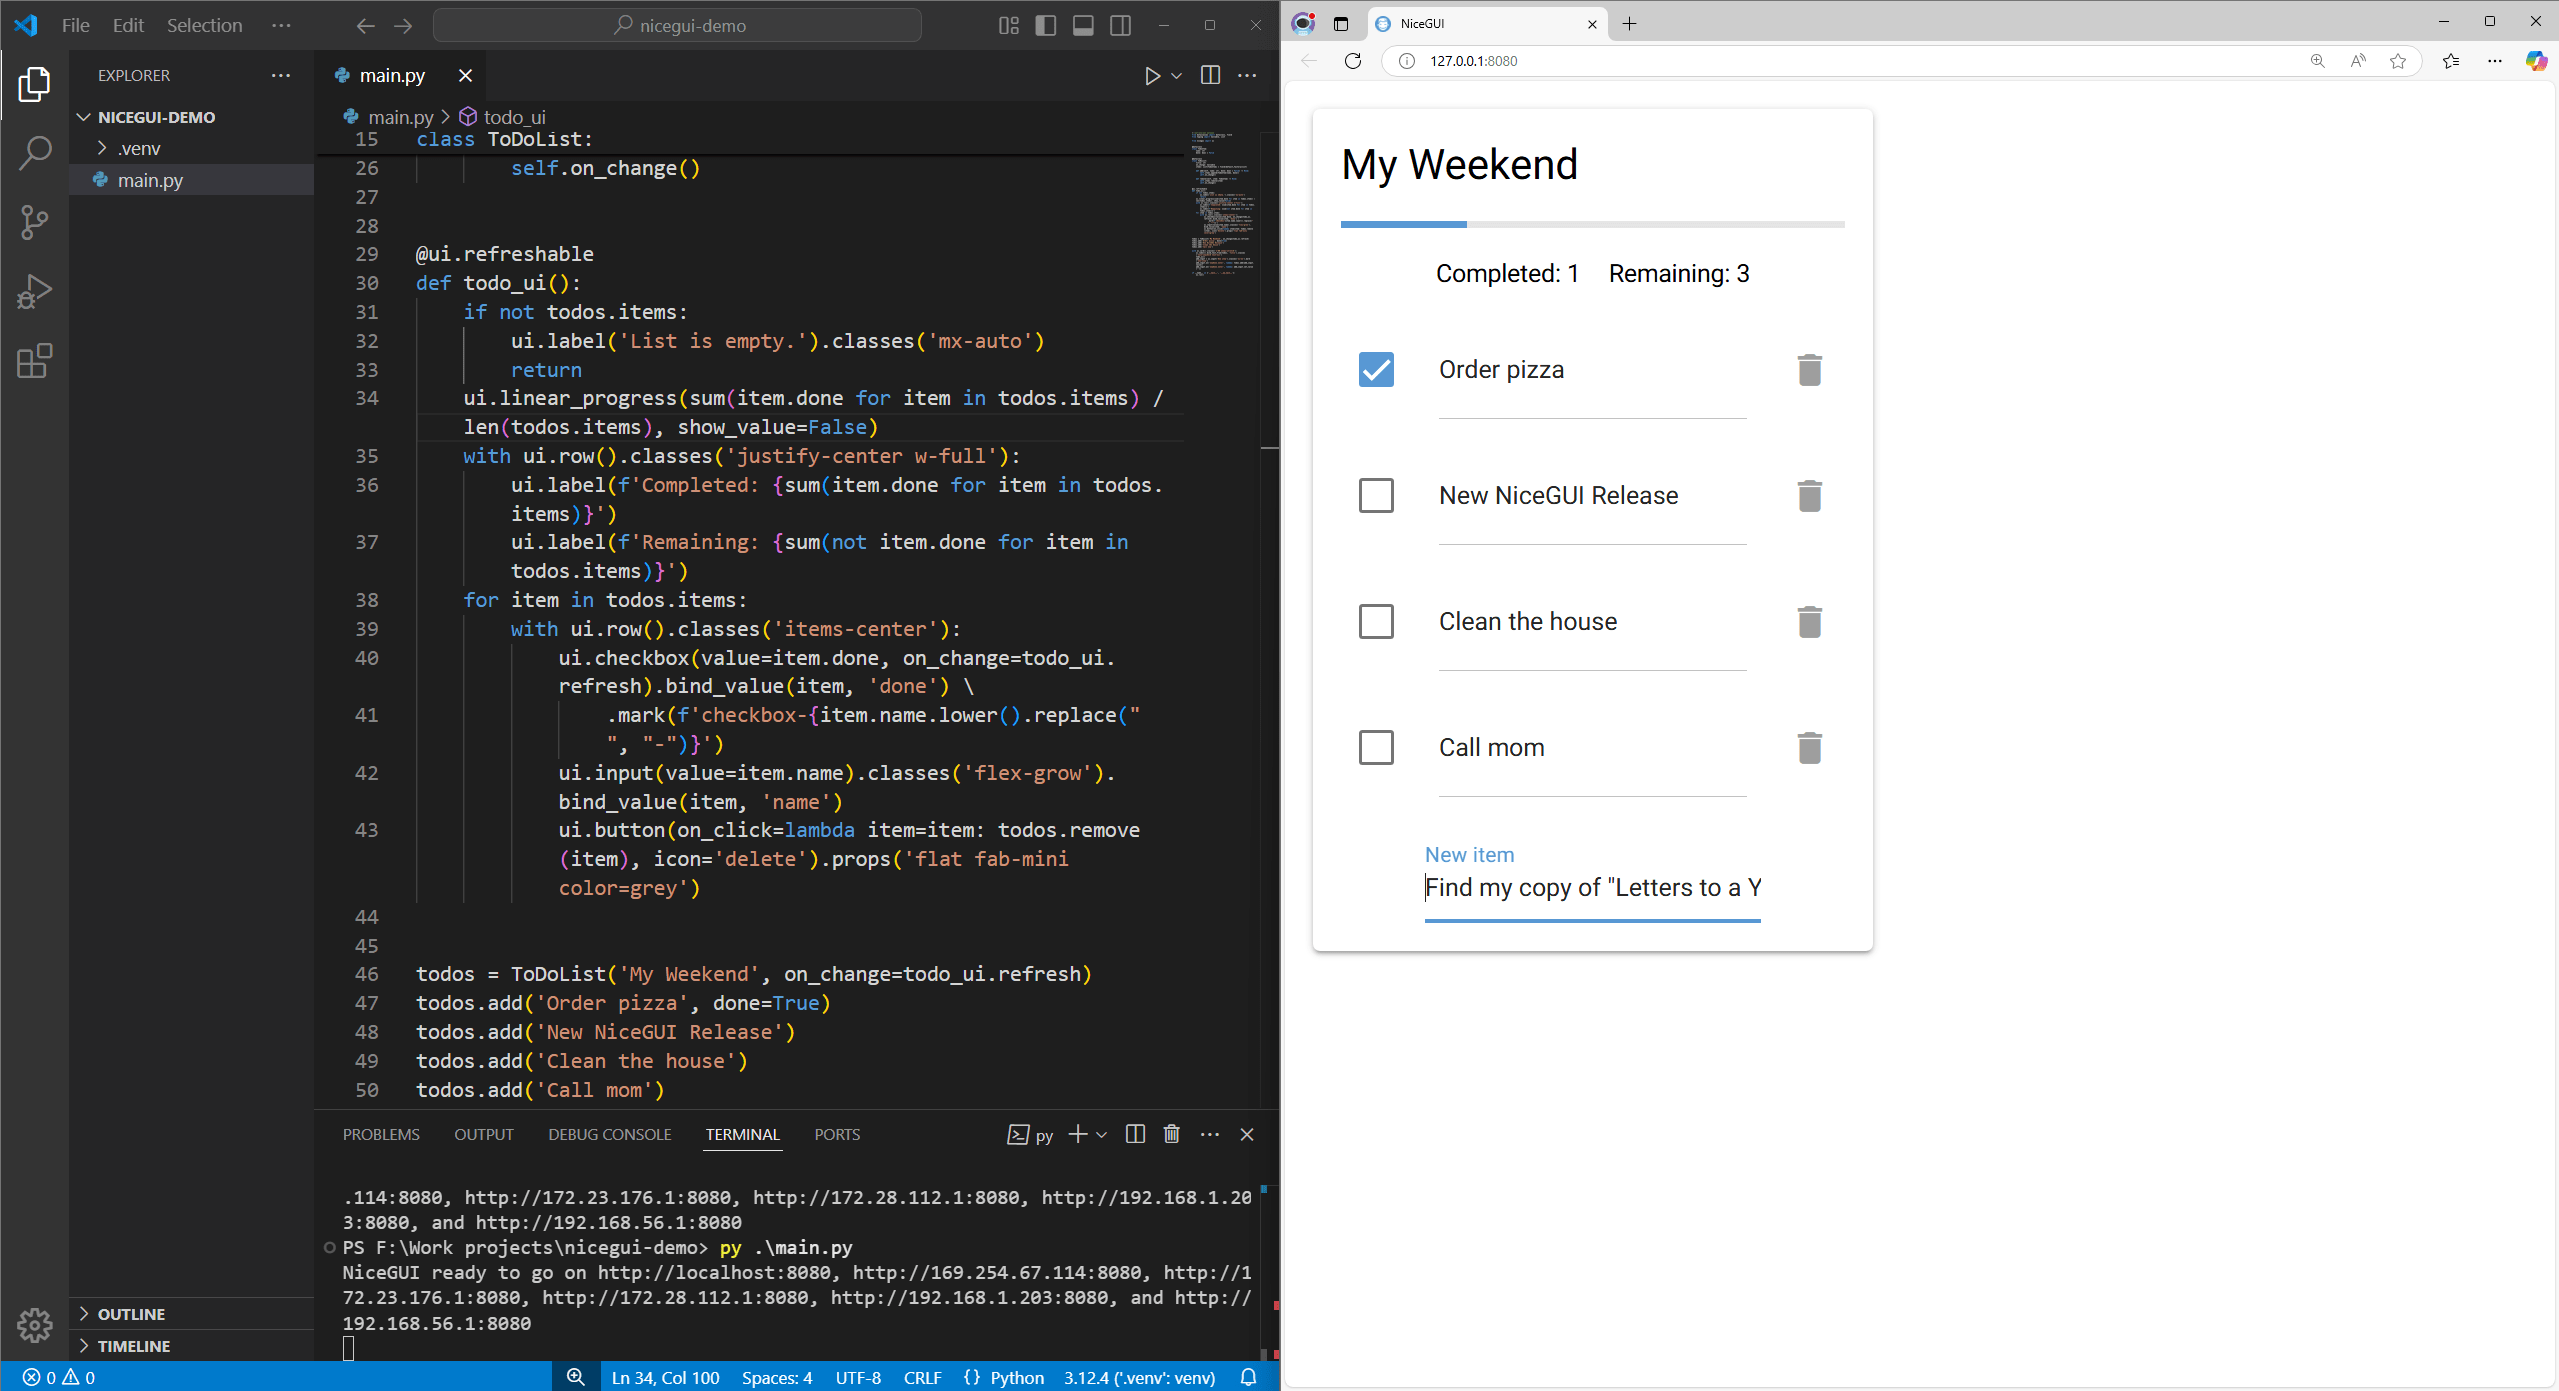Open the Source Control view
Viewport: 2559px width, 1391px height.
coord(35,222)
